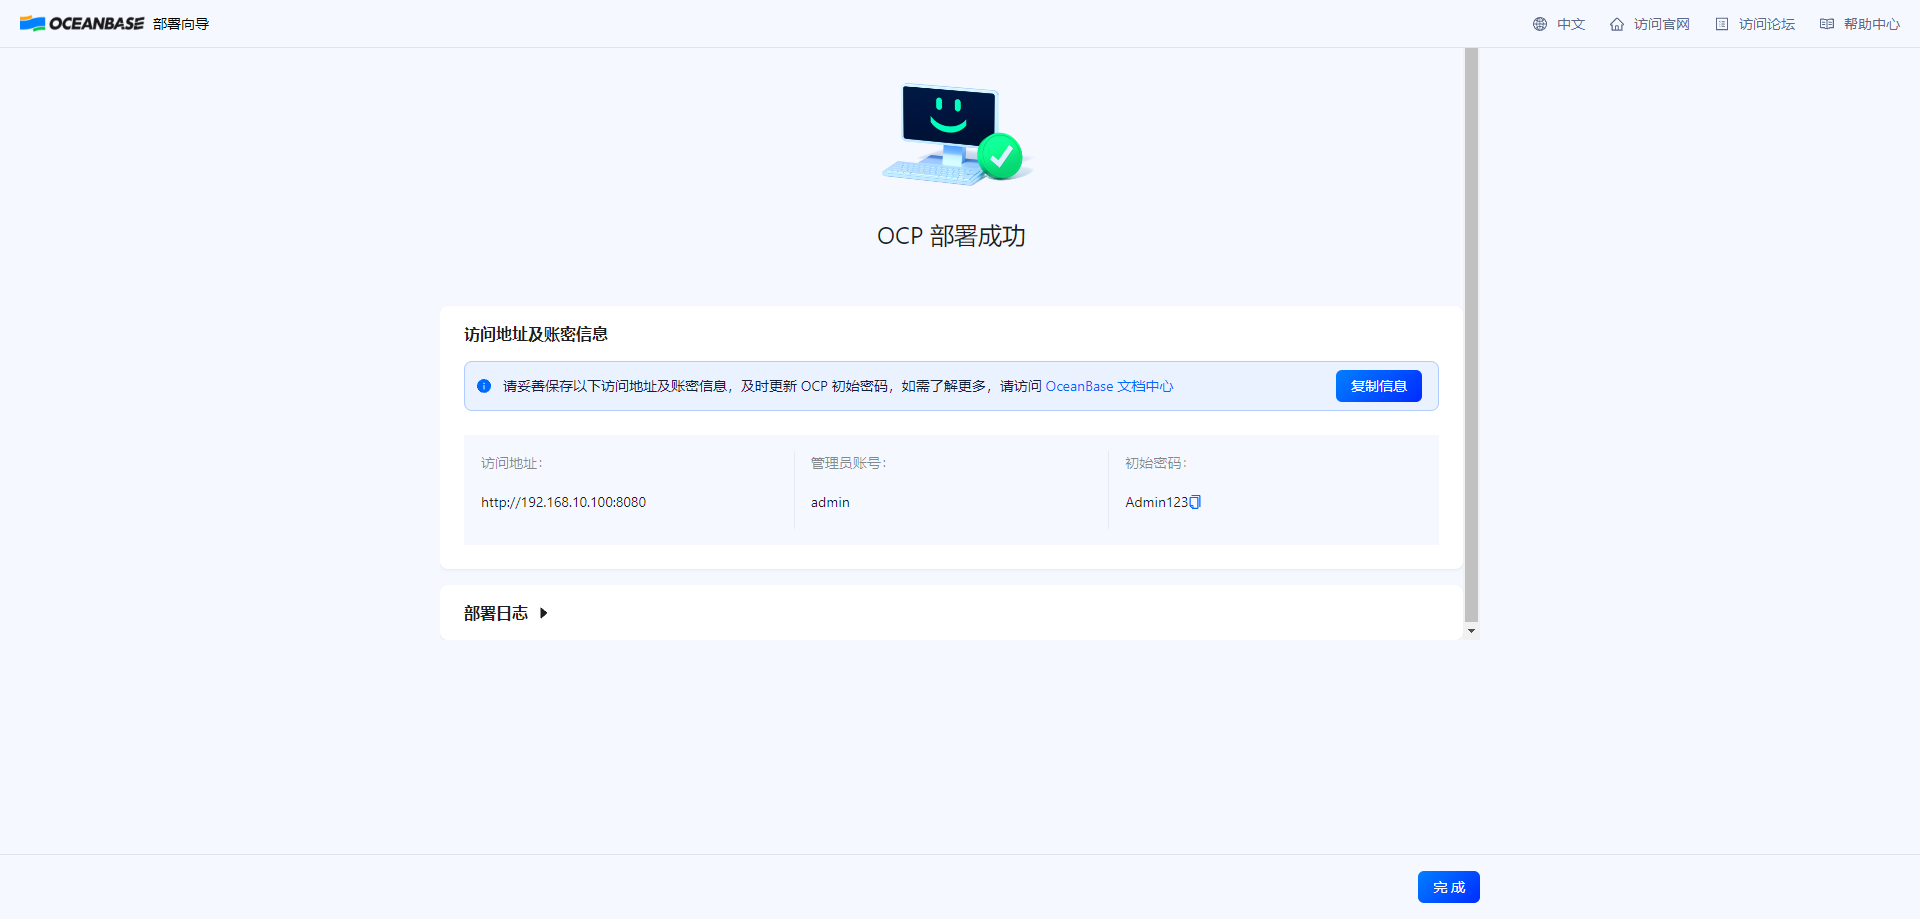Open the OceanBase 文档中心 link
The height and width of the screenshot is (919, 1920).
[x=1109, y=386]
